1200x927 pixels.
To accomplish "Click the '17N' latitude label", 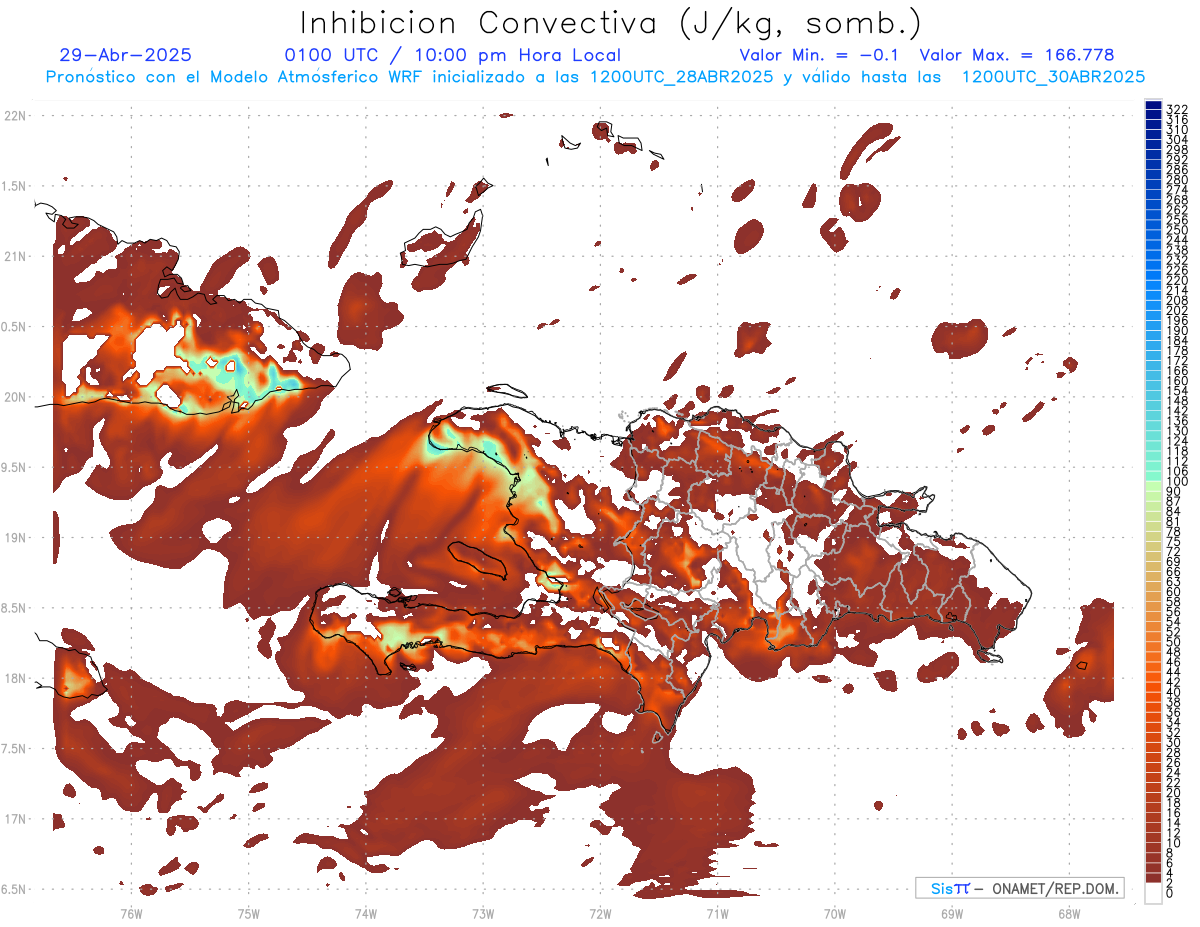I will coord(15,819).
